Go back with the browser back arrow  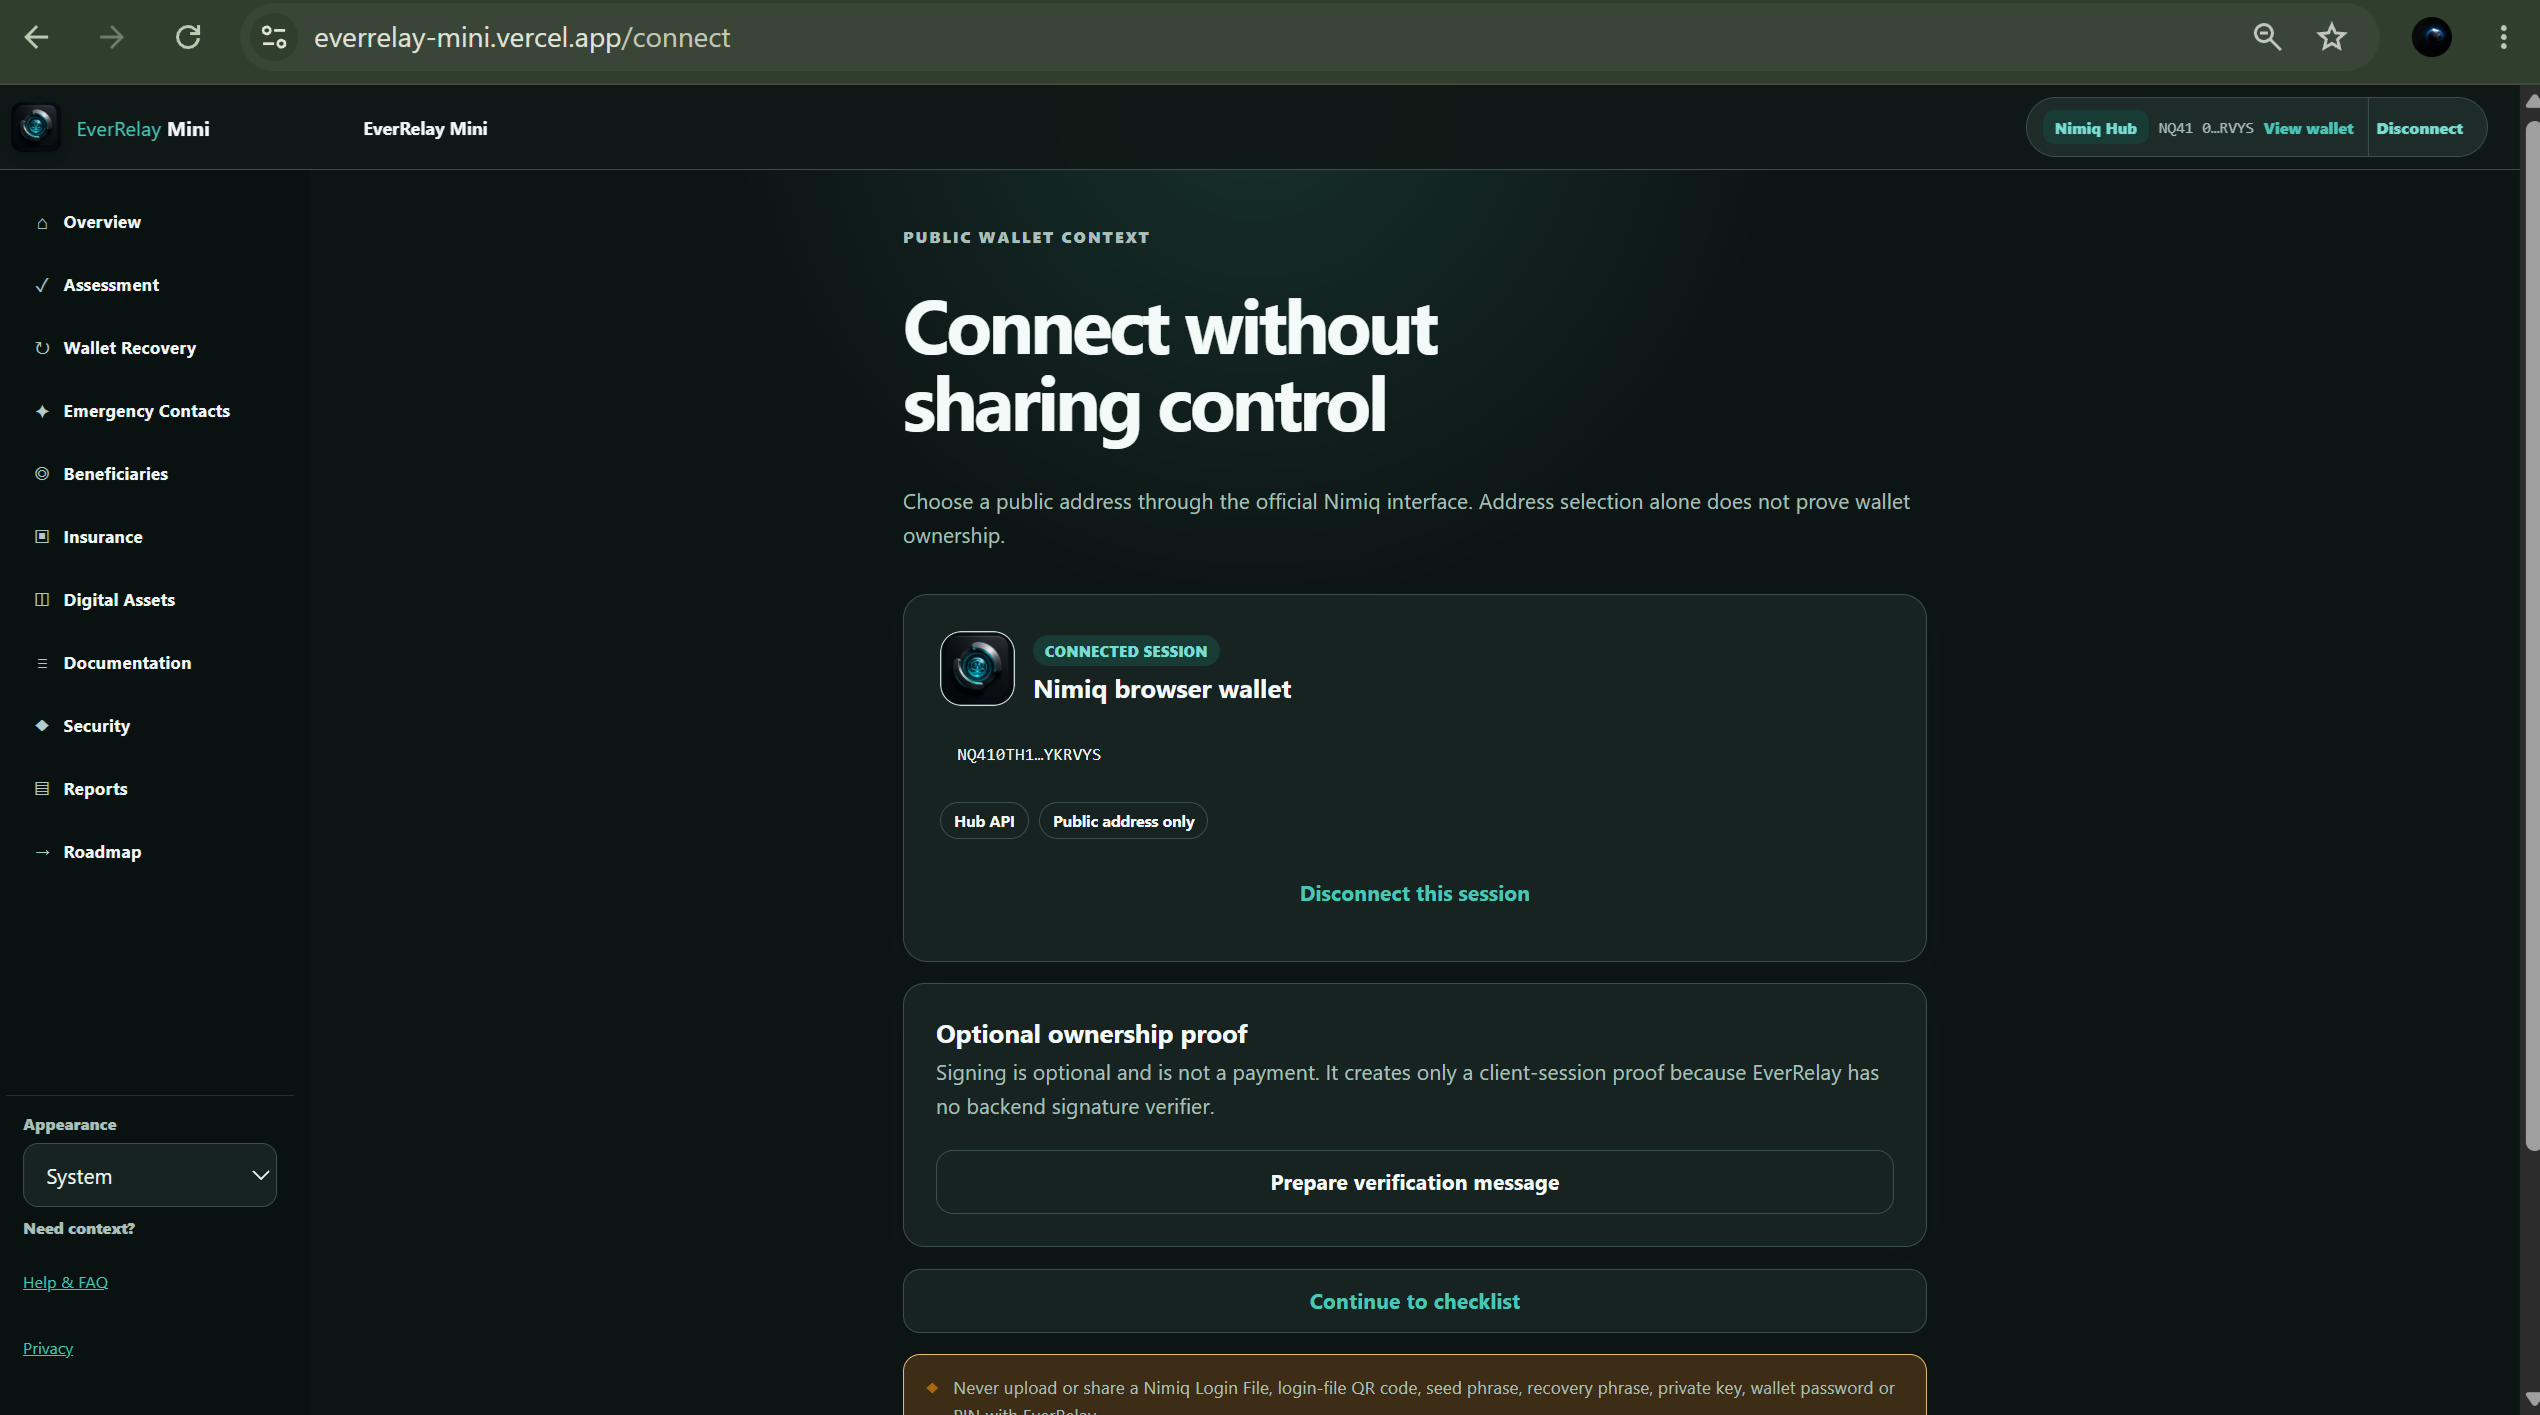tap(37, 37)
